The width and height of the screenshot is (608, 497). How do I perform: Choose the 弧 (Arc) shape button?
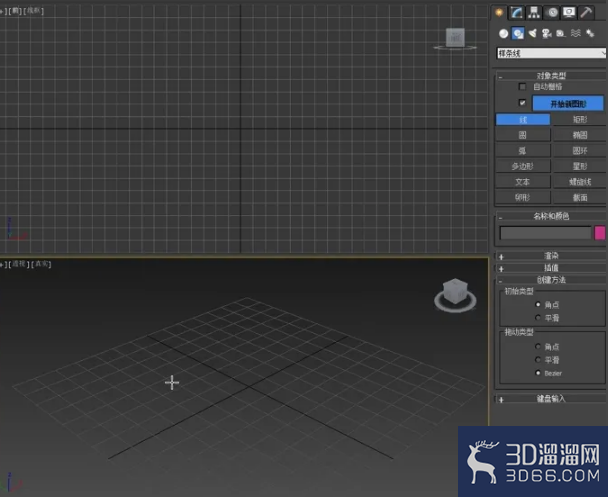(x=523, y=151)
